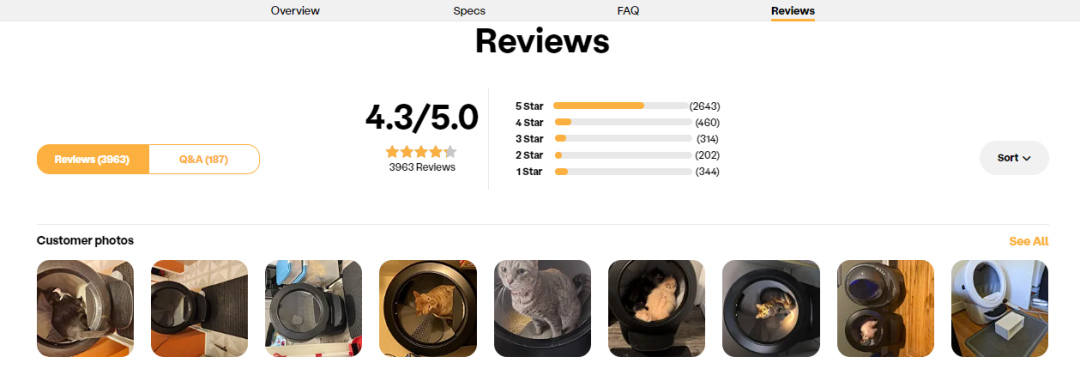
Task: Go to the FAQ tab
Action: pyautogui.click(x=627, y=10)
